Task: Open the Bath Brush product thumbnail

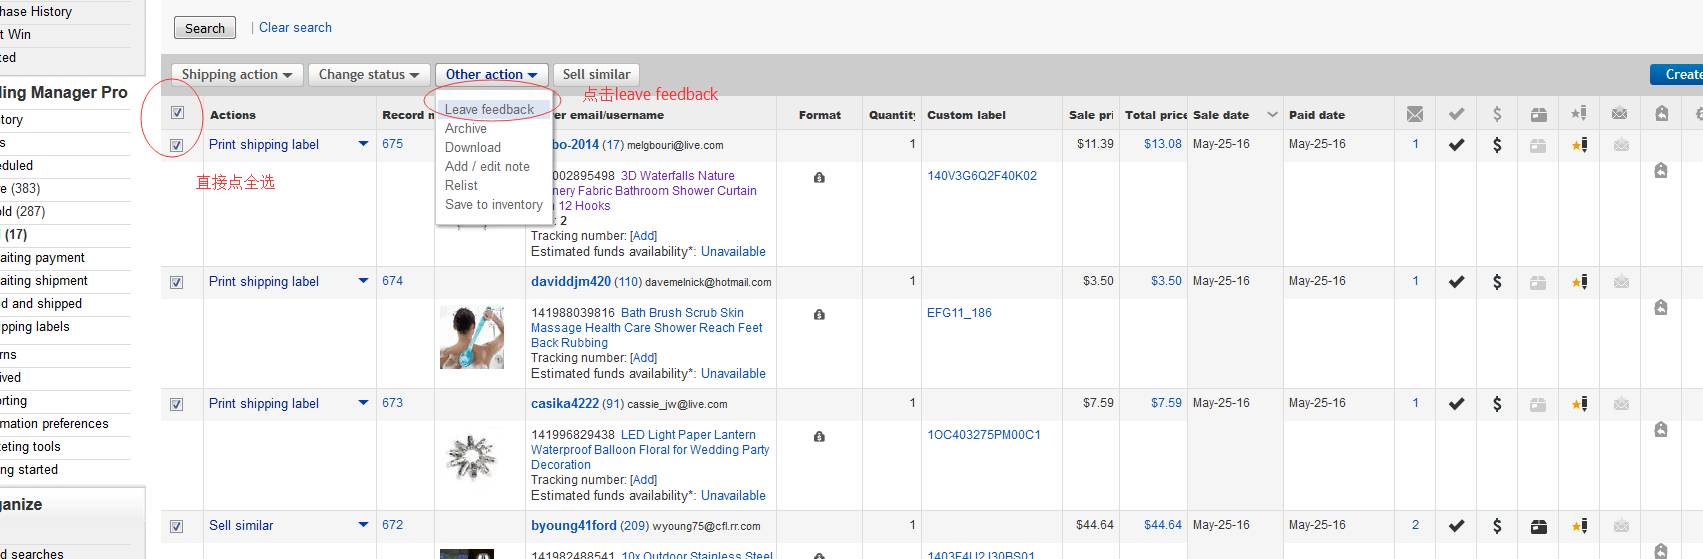Action: pyautogui.click(x=472, y=338)
